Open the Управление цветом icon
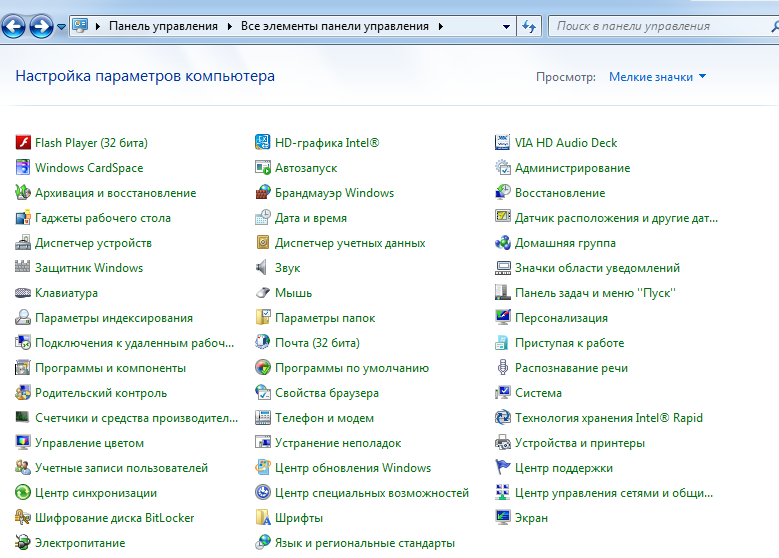Screen dimensions: 779x558 23,443
